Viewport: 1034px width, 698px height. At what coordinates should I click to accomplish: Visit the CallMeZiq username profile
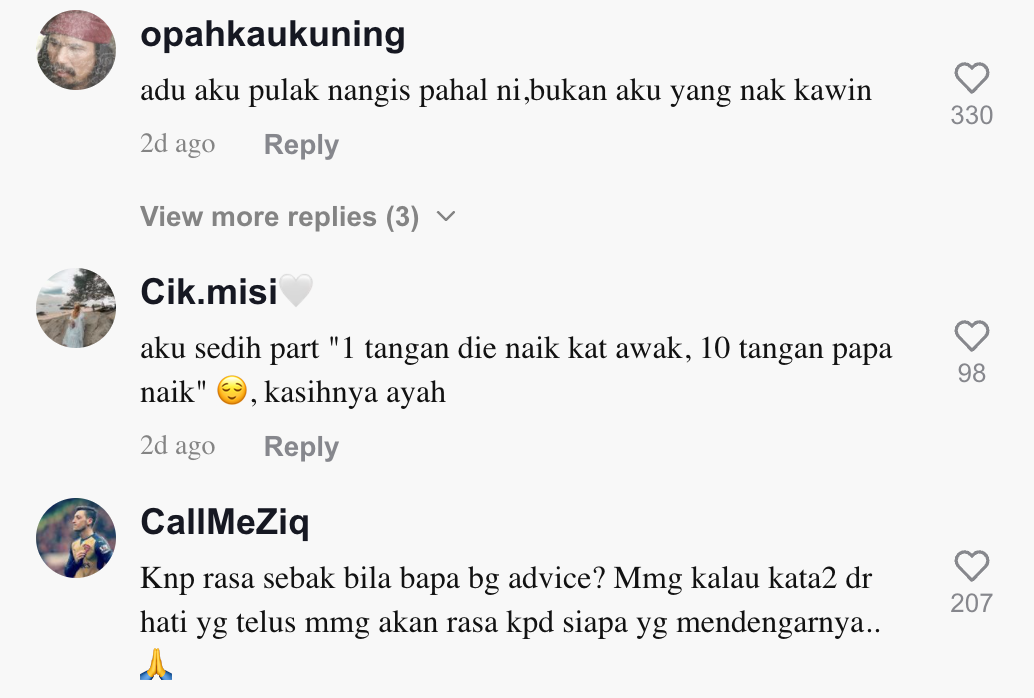click(225, 522)
